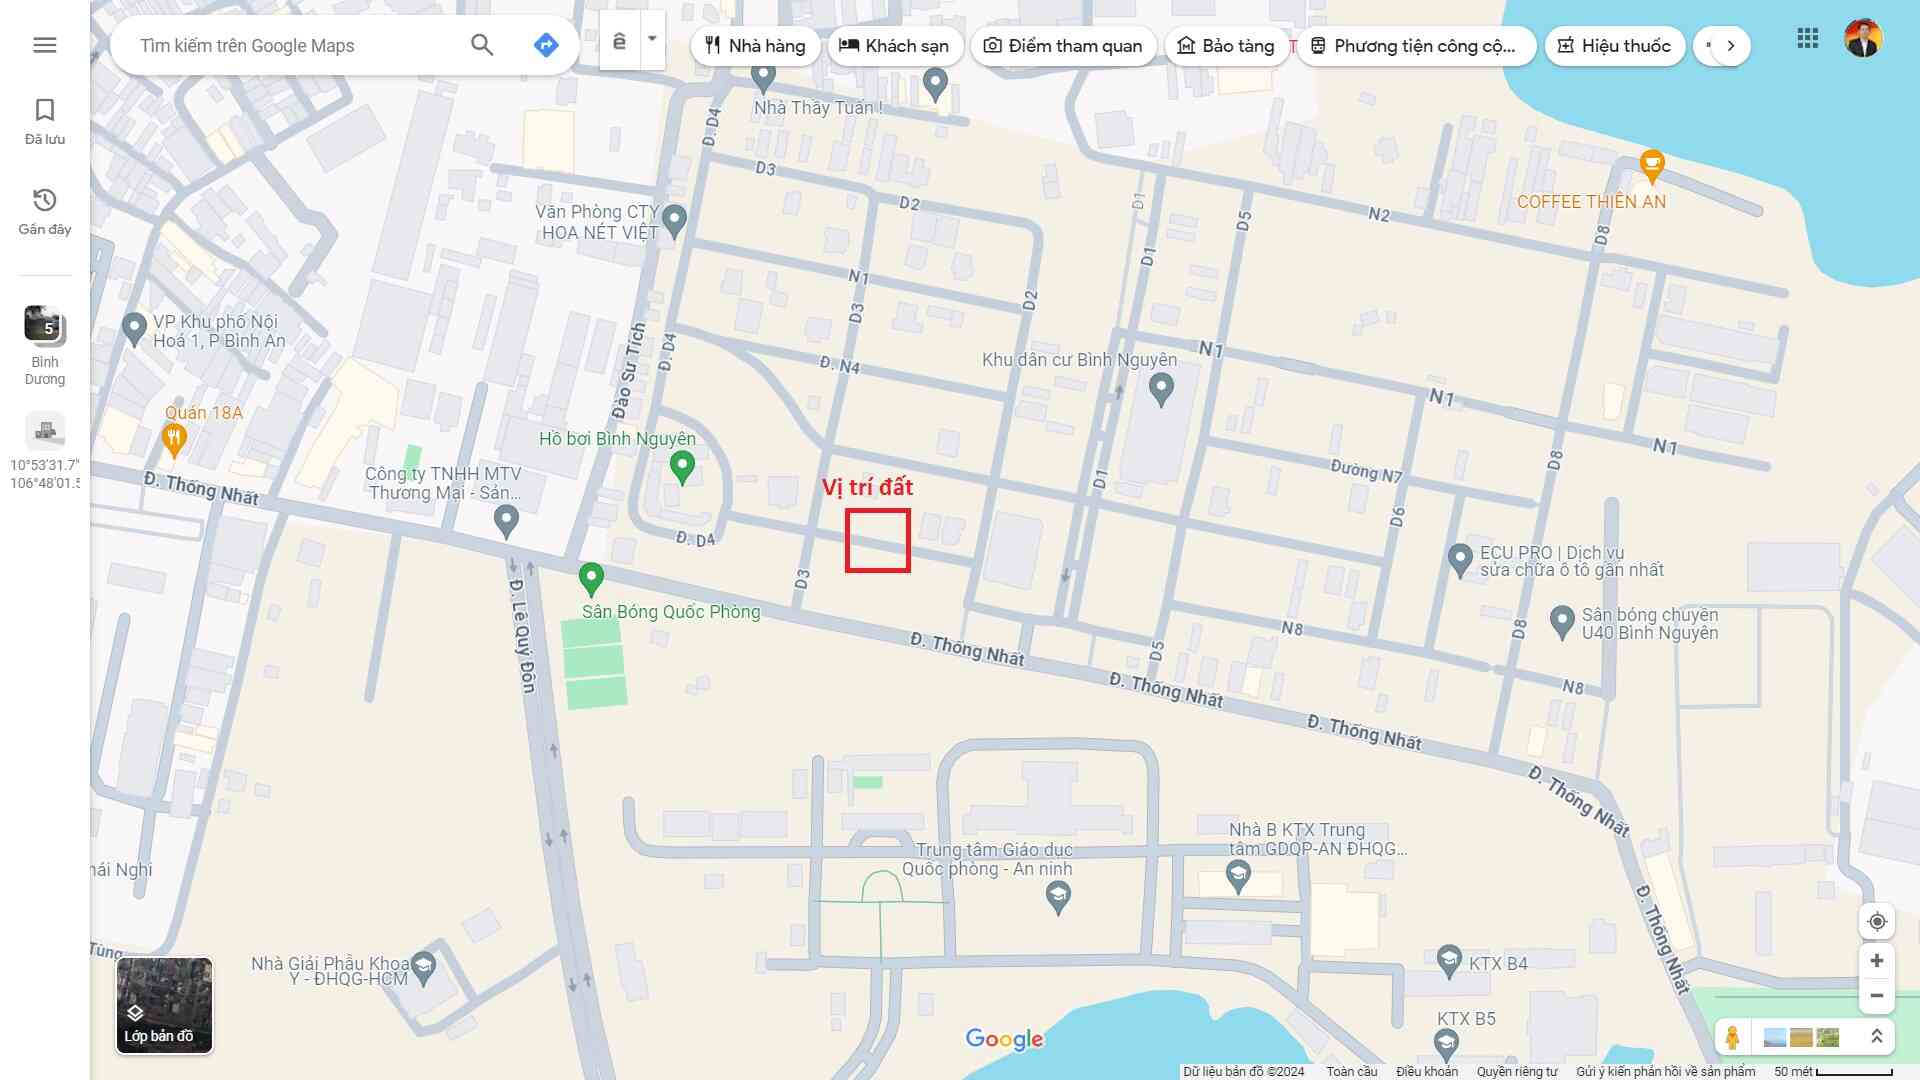The height and width of the screenshot is (1080, 1920).
Task: Zoom out with the minus button
Action: [x=1877, y=996]
